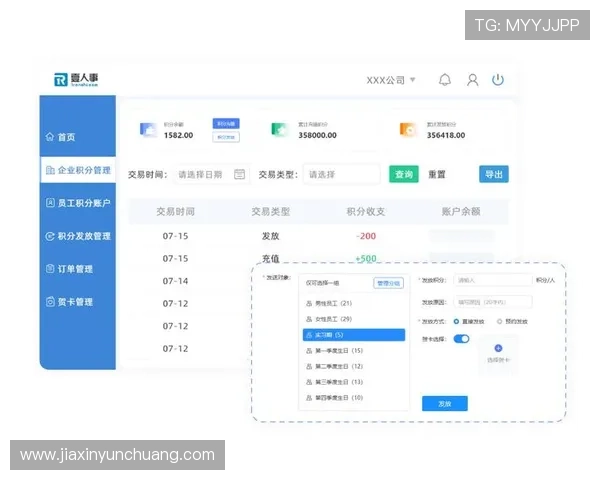Click the orange icon beside 356418.00

pyautogui.click(x=408, y=130)
